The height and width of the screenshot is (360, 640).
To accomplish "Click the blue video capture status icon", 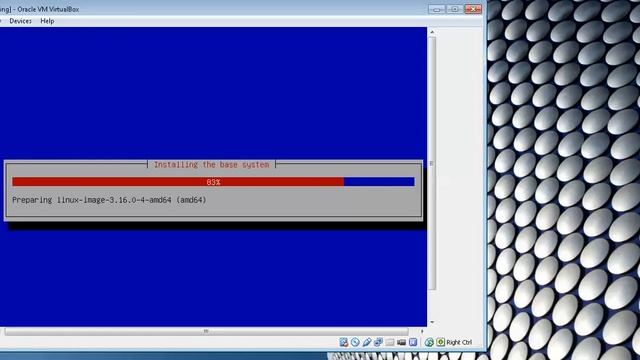I will pyautogui.click(x=413, y=342).
